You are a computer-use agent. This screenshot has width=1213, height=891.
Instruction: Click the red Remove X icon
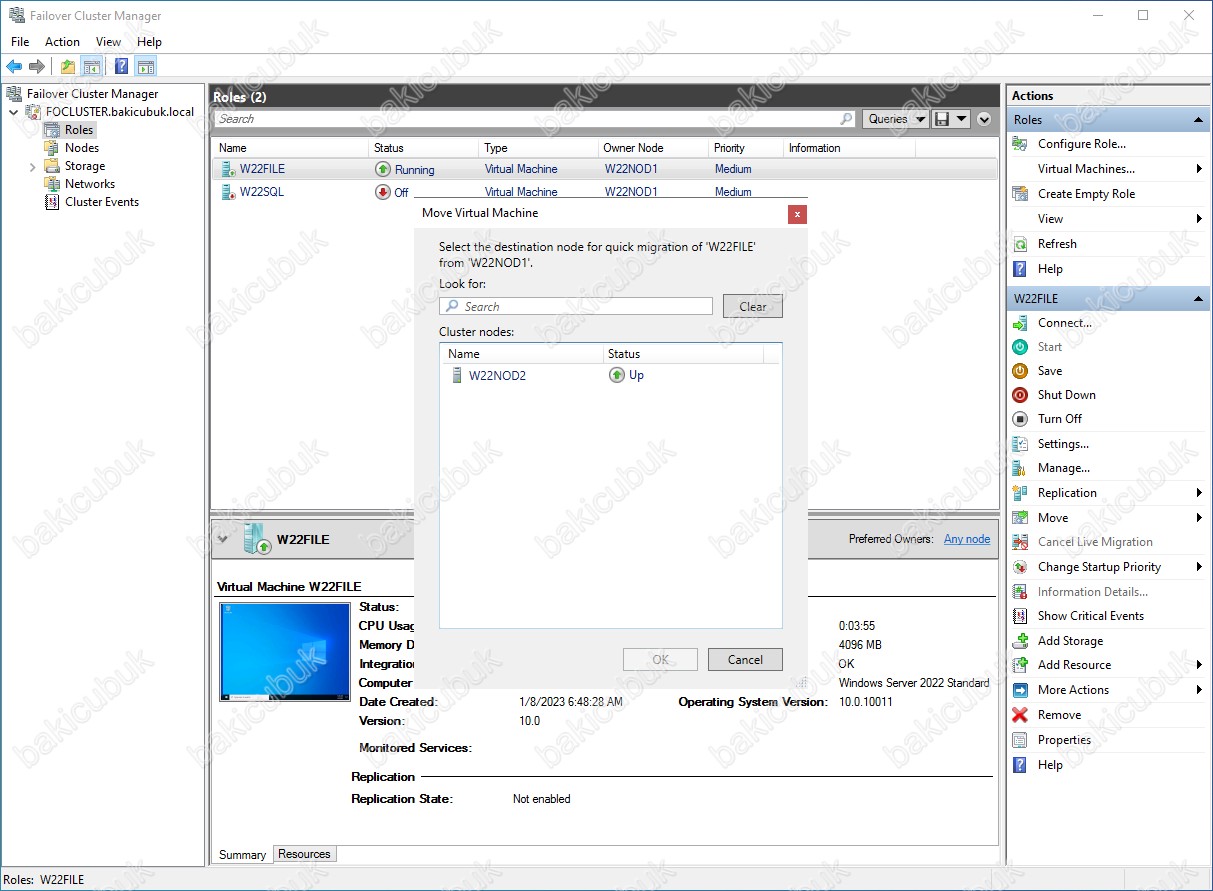pyautogui.click(x=1020, y=715)
